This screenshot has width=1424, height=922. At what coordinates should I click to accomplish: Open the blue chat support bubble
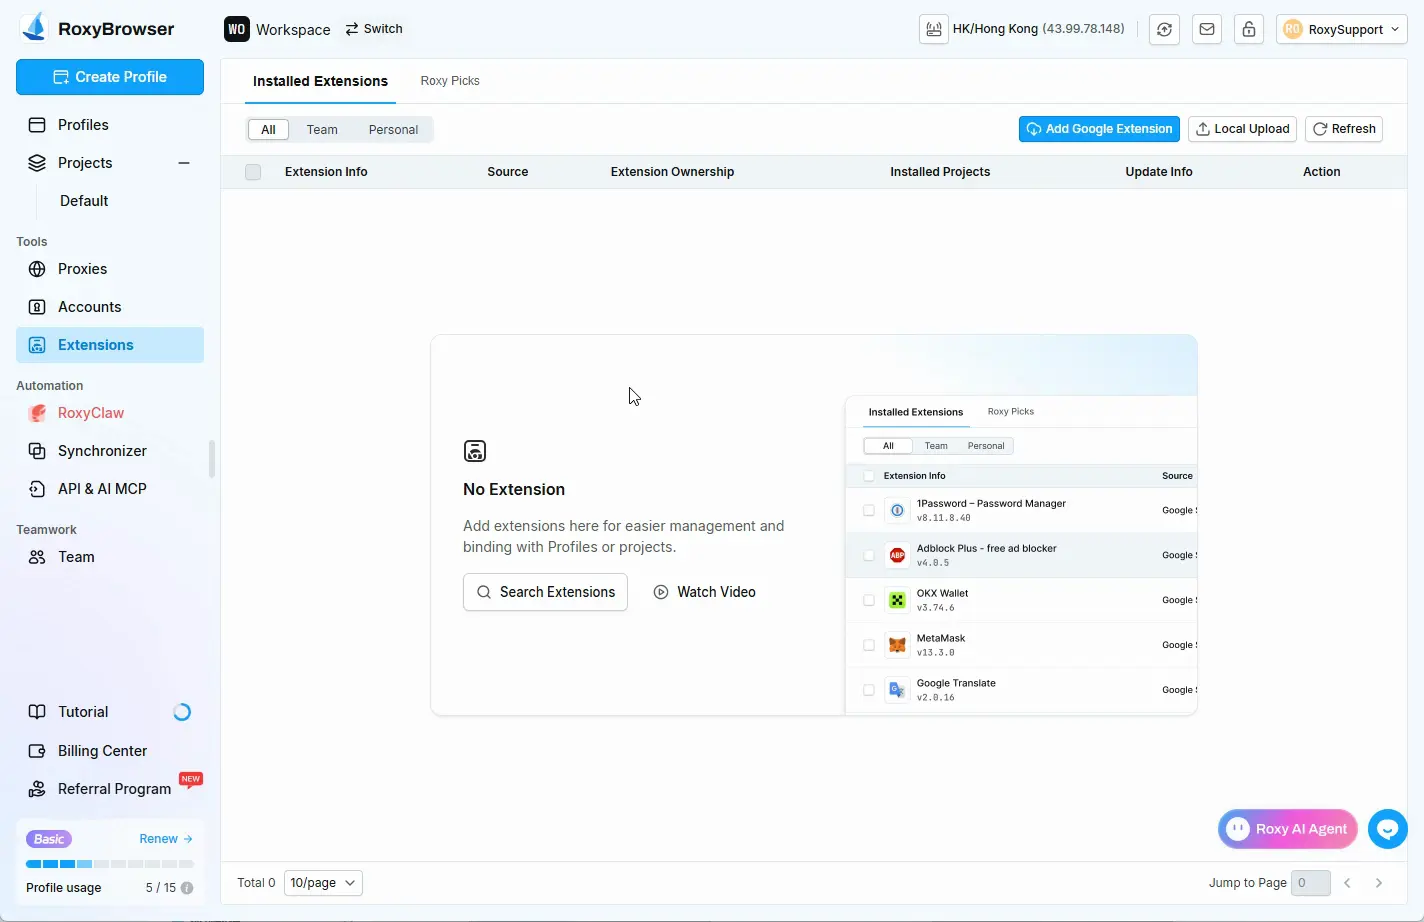[1388, 829]
